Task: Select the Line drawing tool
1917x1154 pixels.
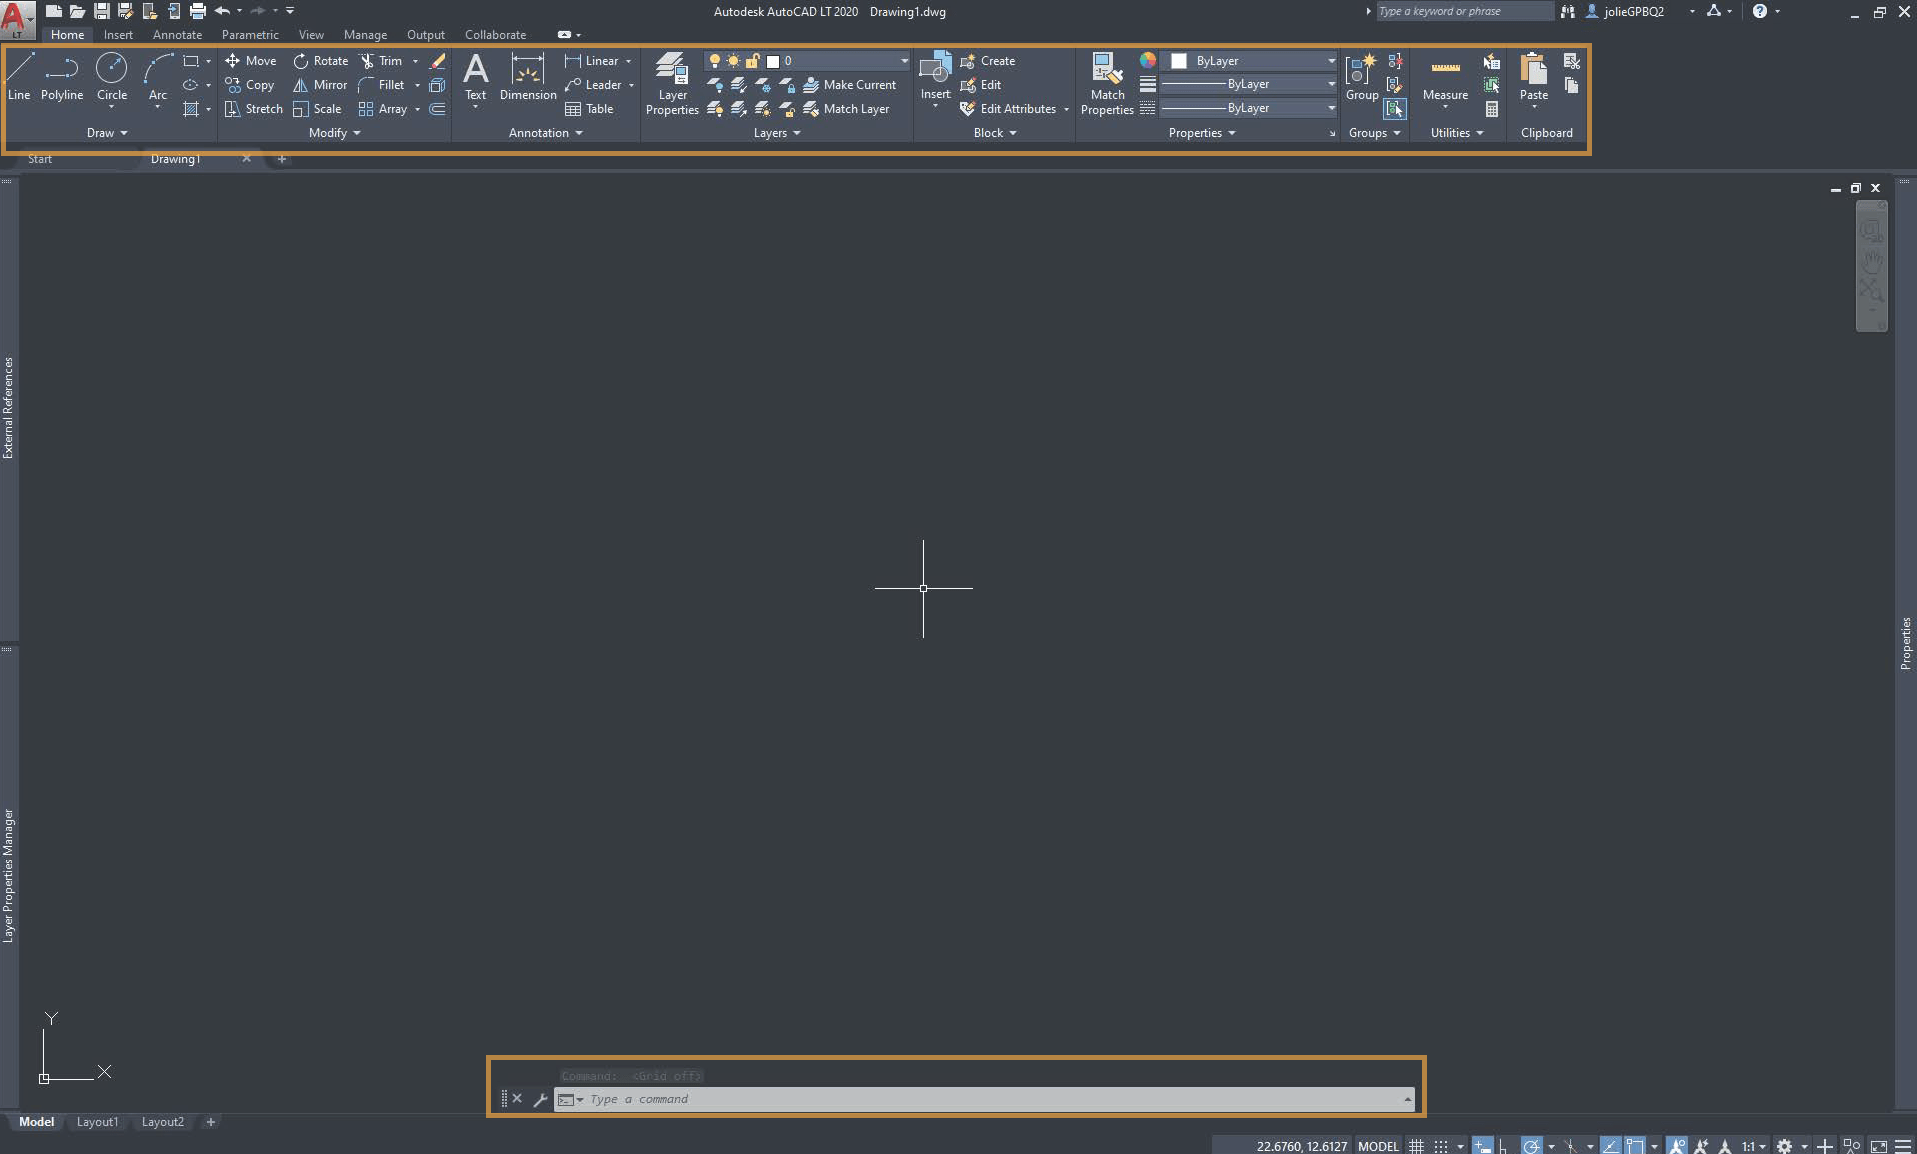Action: click(x=19, y=76)
